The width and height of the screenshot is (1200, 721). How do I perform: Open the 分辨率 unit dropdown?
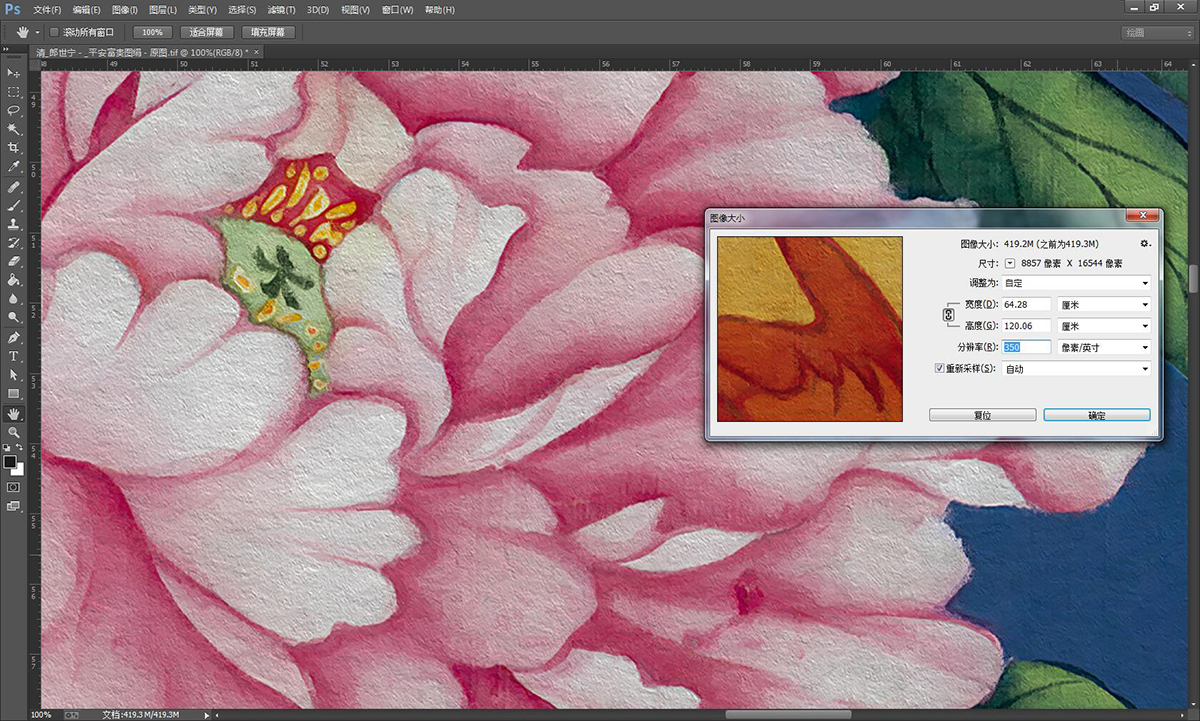1104,347
